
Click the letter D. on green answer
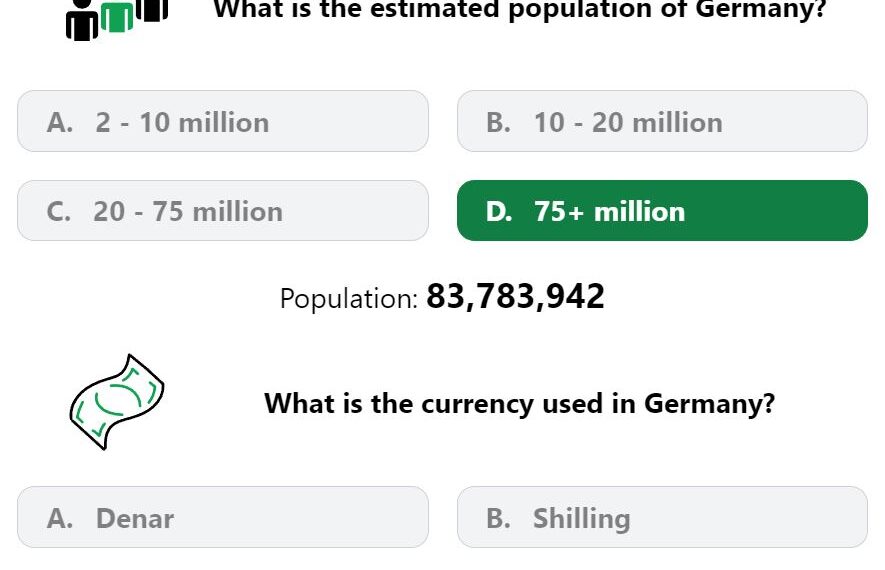coord(499,212)
